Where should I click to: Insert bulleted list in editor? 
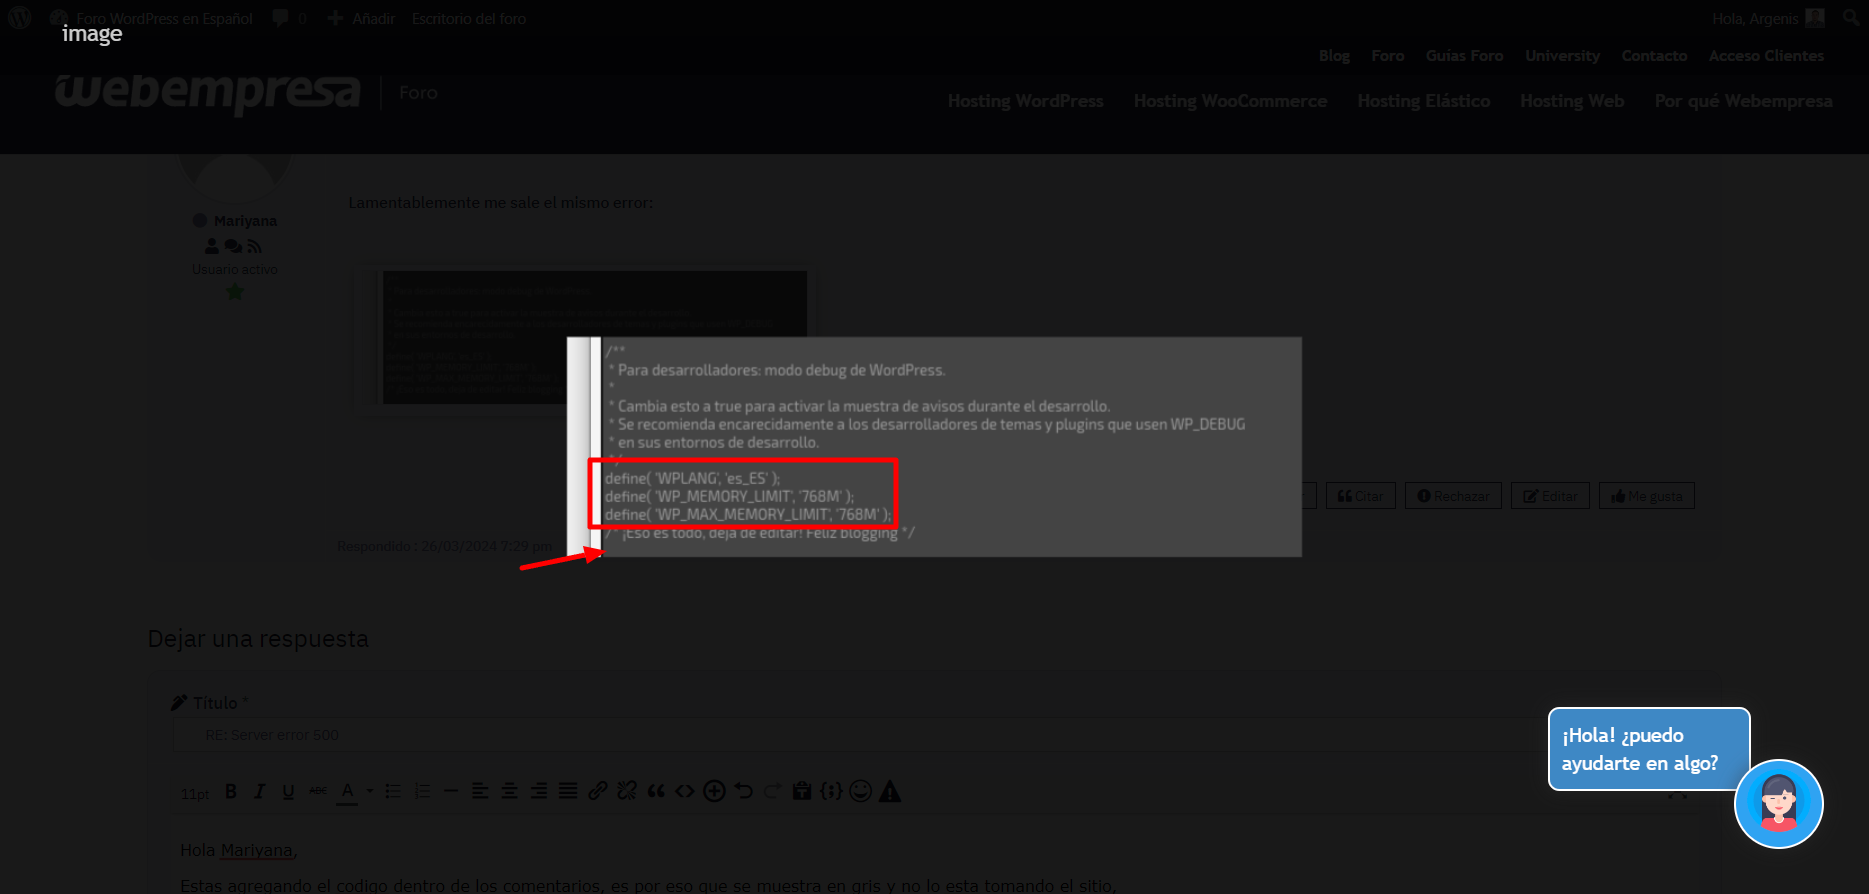pyautogui.click(x=393, y=791)
